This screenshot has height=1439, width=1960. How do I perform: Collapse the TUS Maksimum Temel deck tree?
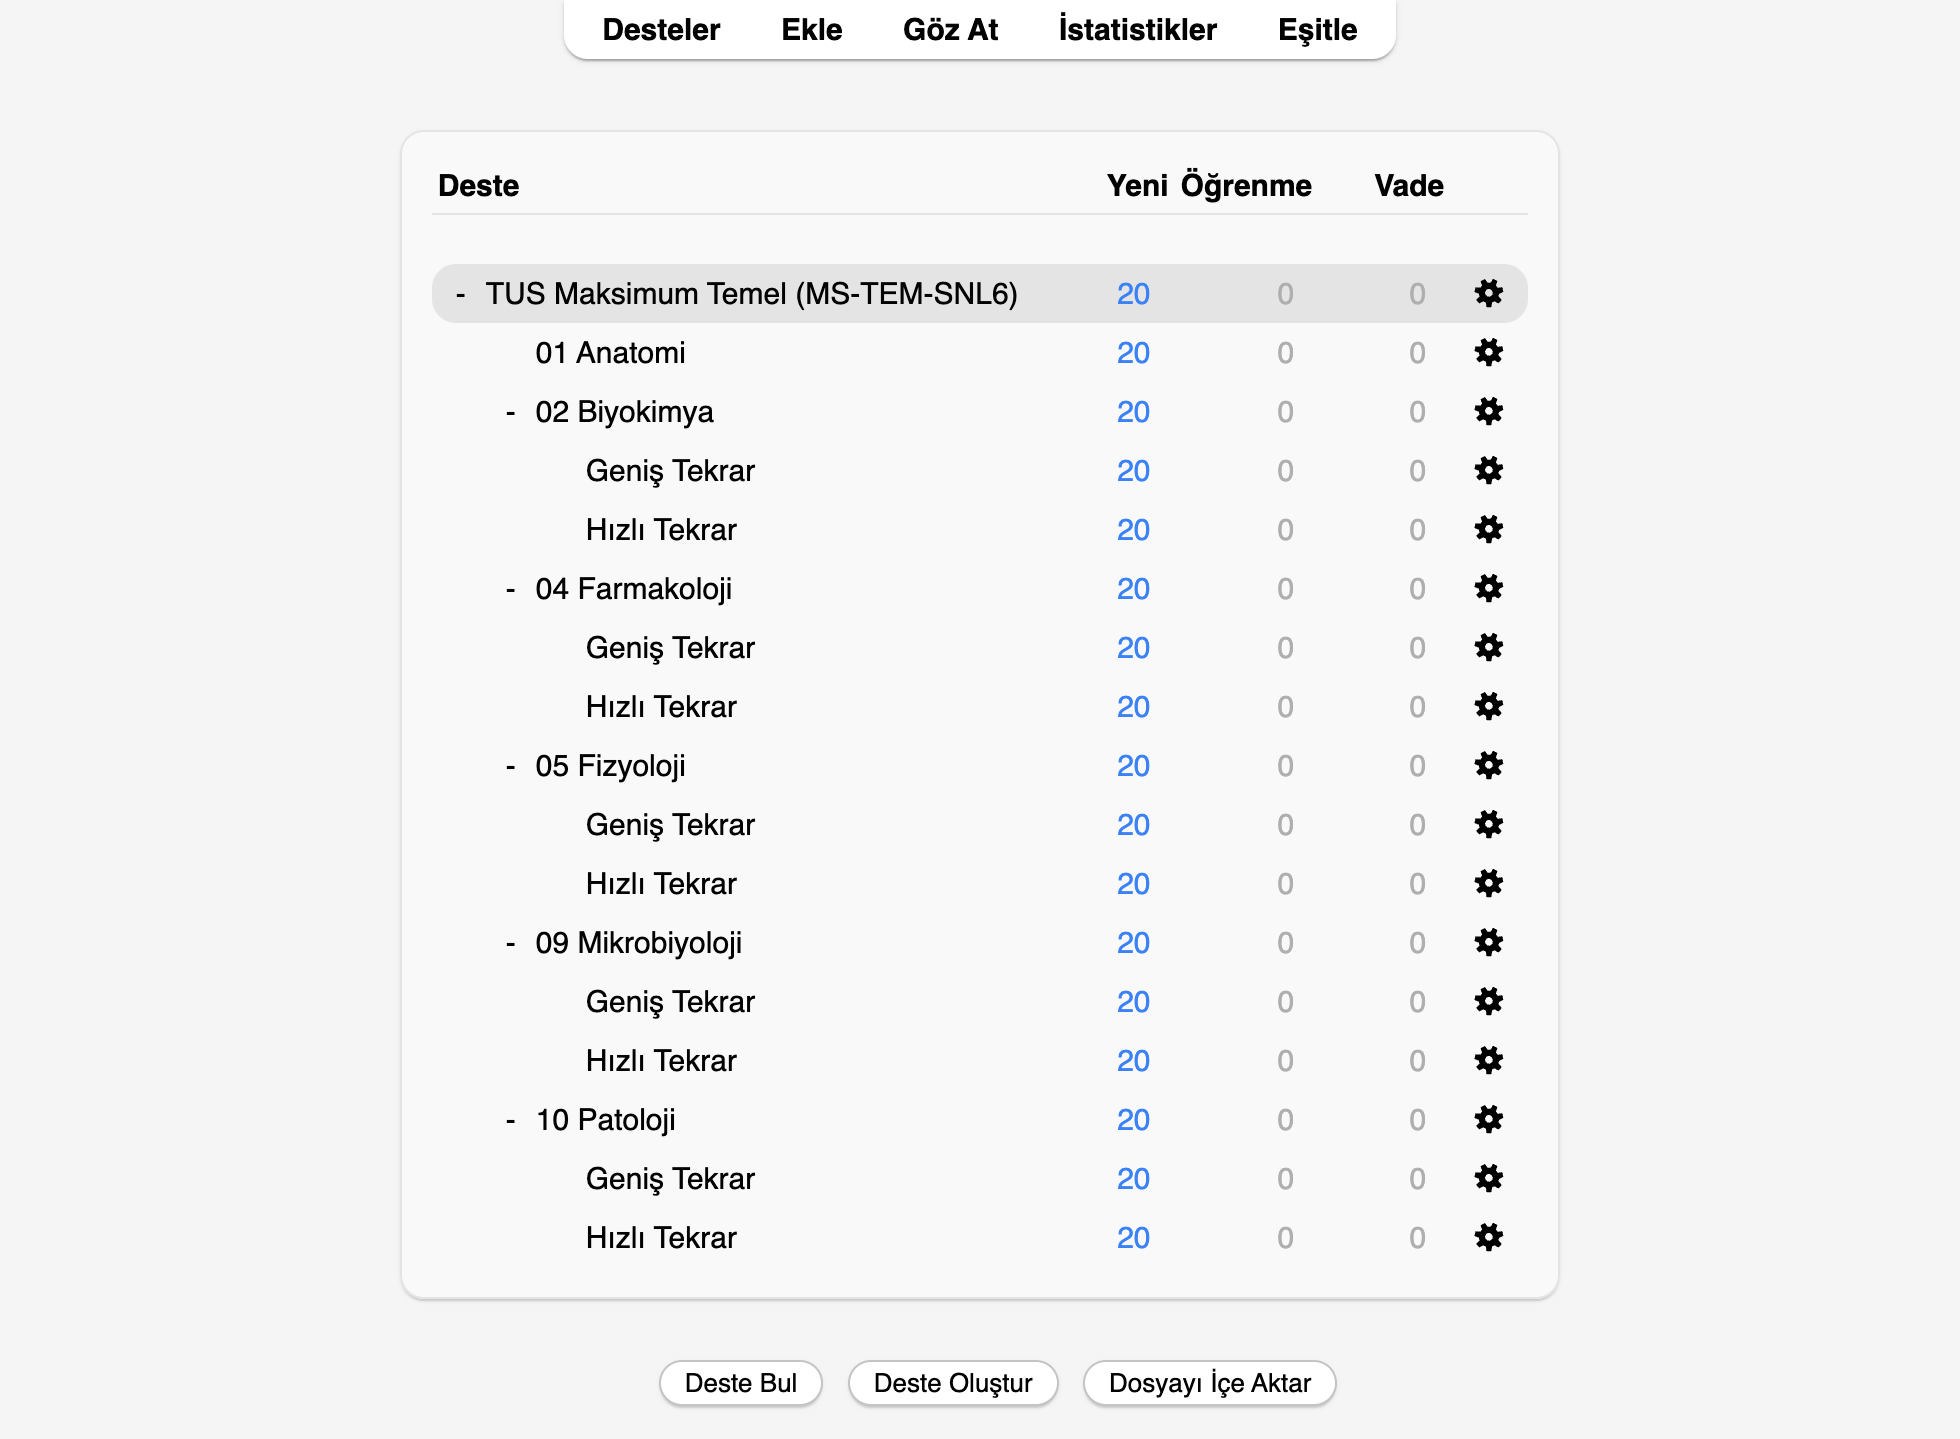pos(460,294)
